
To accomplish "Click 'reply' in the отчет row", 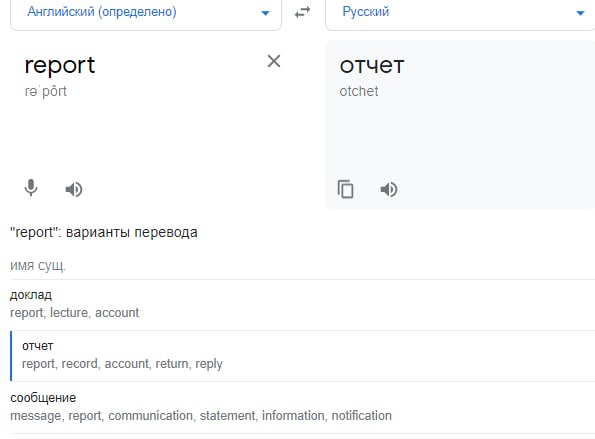I will (x=209, y=364).
